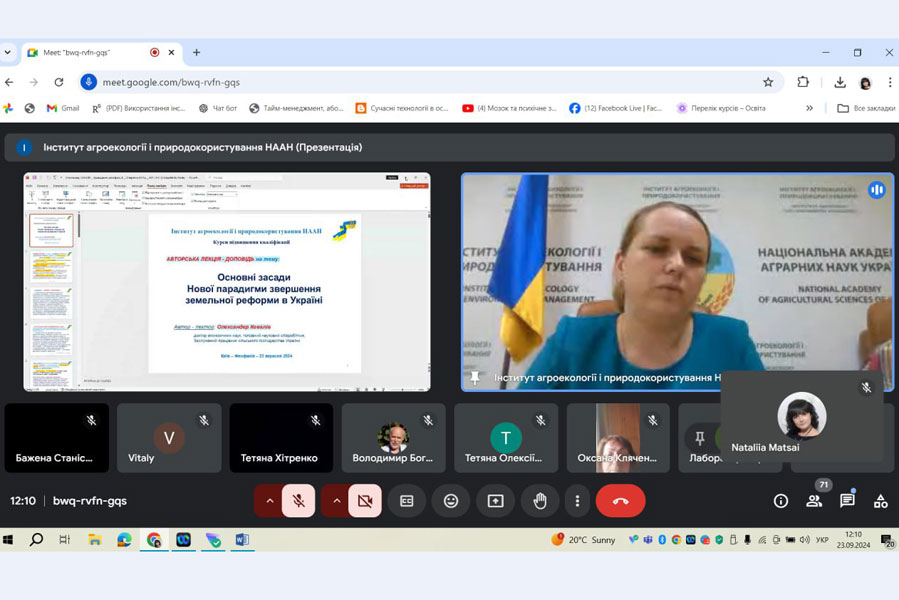Open the Перелік курсів – Освіта bookmark
The height and width of the screenshot is (600, 899).
tap(721, 108)
